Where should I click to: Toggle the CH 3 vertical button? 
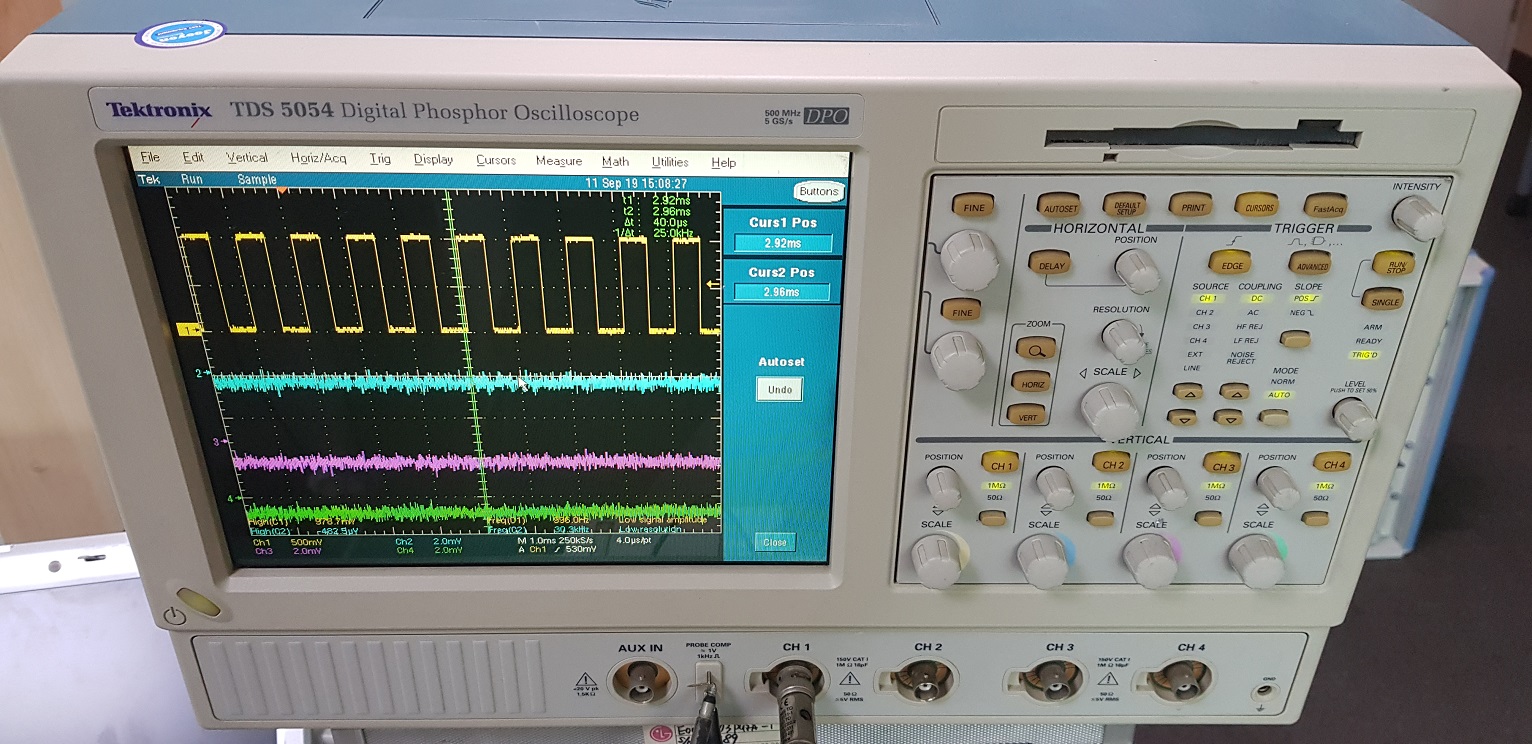1224,465
